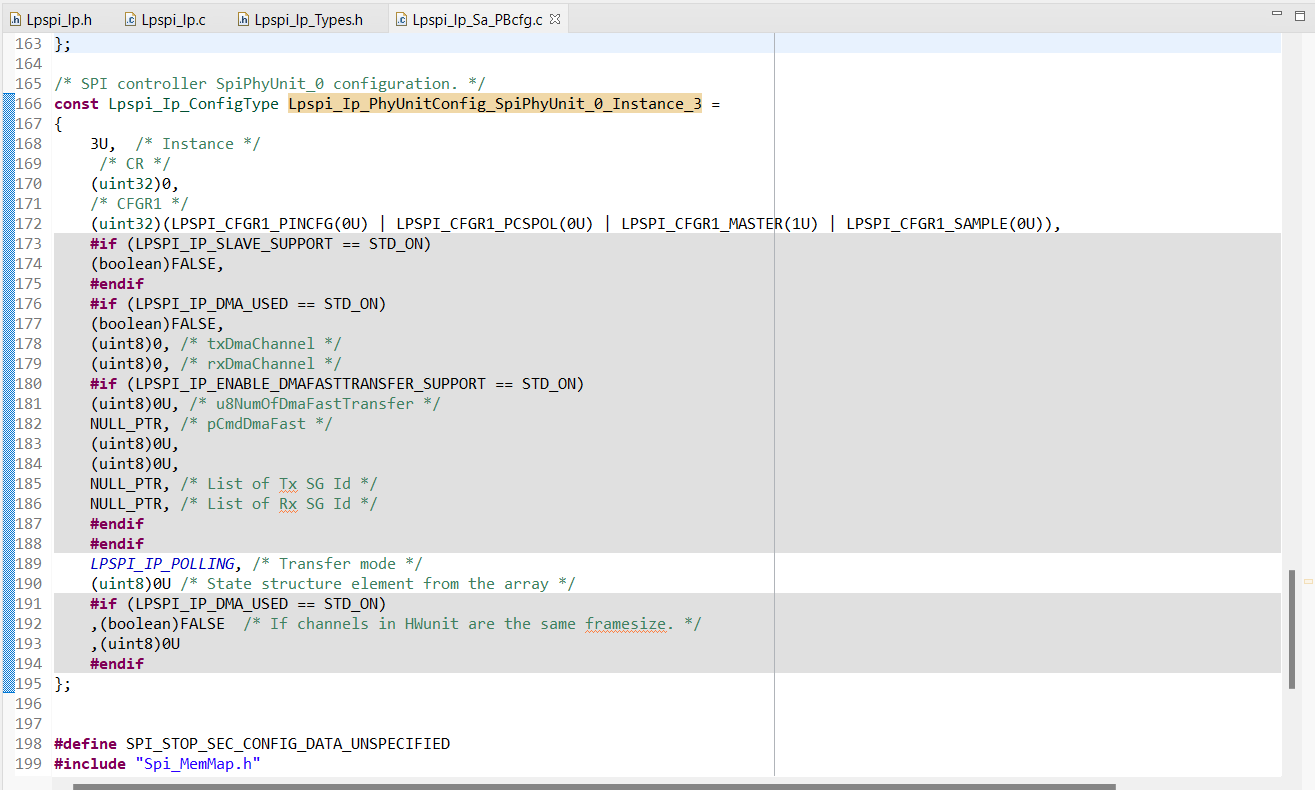The width and height of the screenshot is (1315, 790).
Task: Close the Lpspi_Ip_Sa_PBcfg.c tab
Action: 557,18
